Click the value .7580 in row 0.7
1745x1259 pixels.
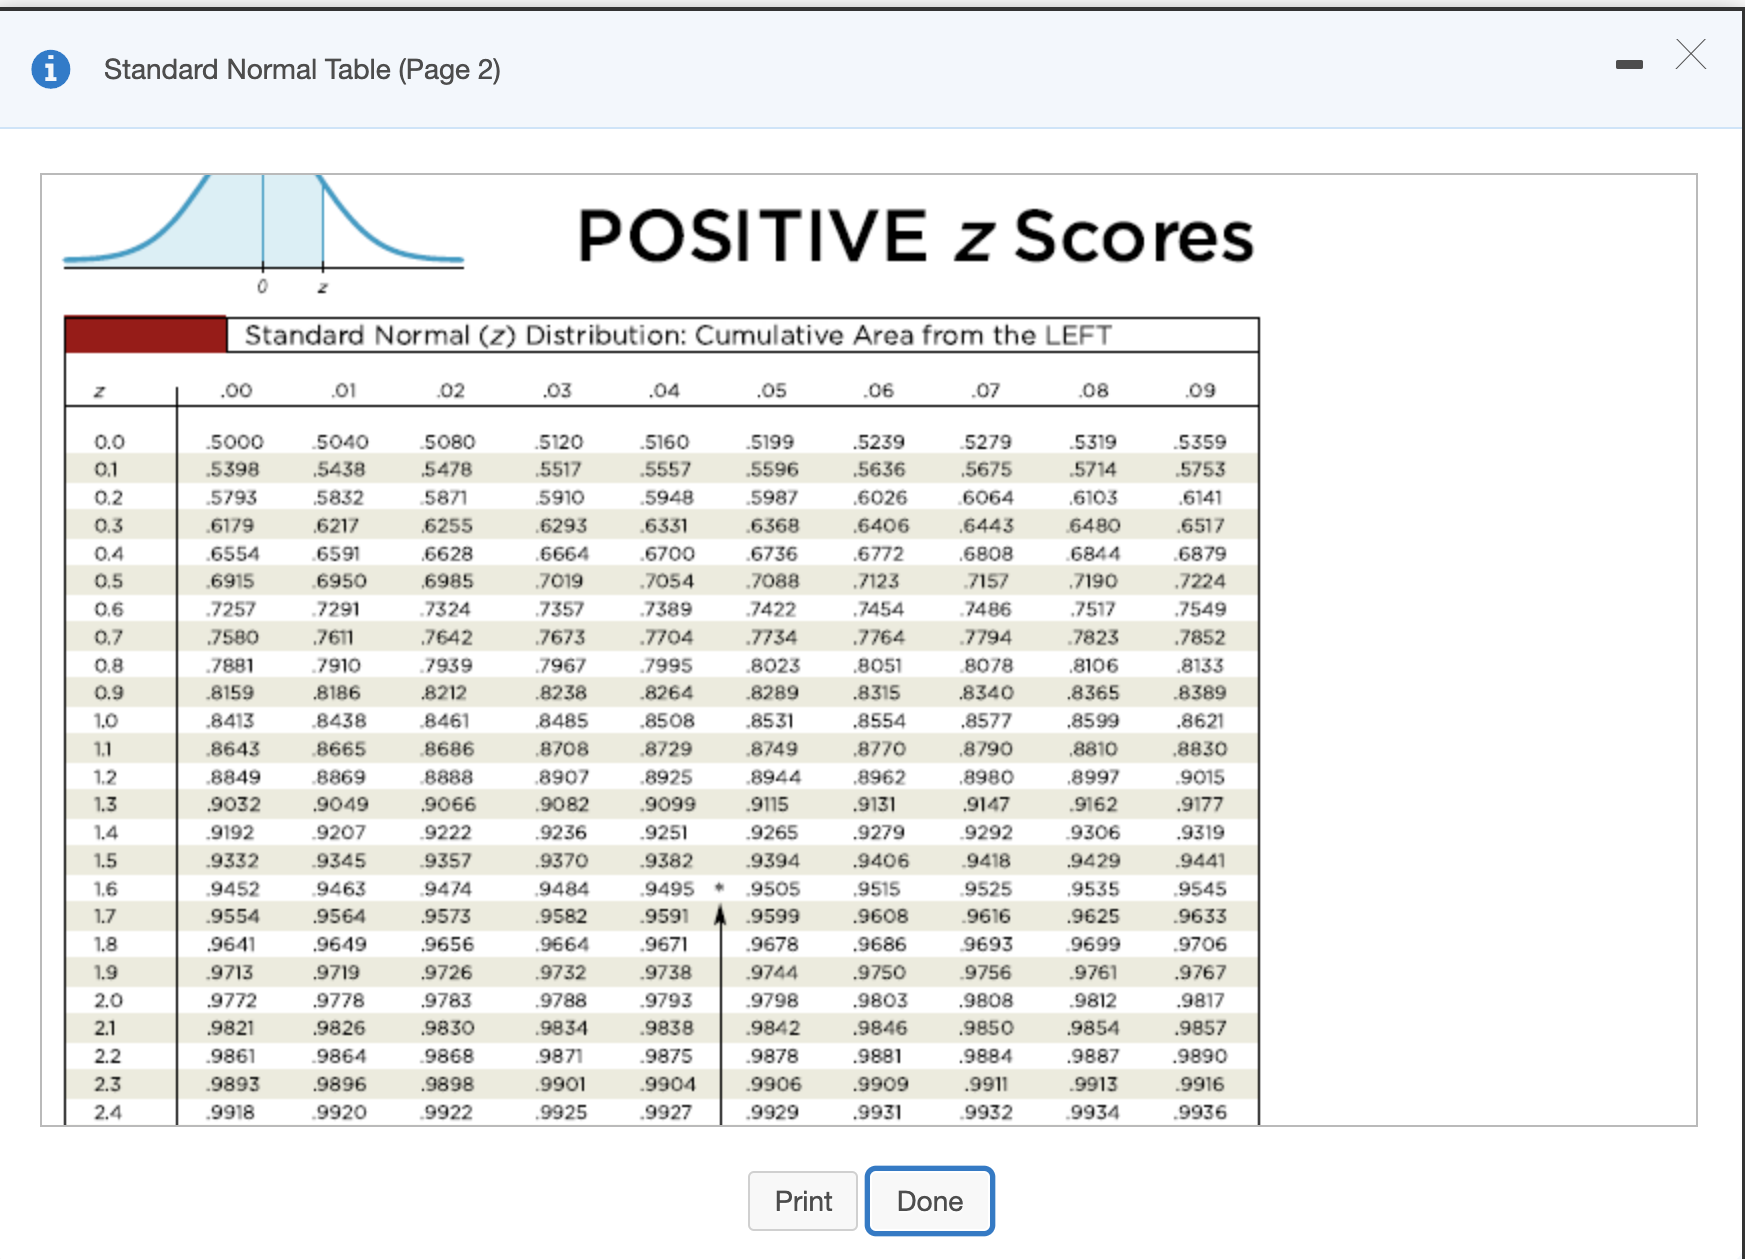pyautogui.click(x=232, y=637)
